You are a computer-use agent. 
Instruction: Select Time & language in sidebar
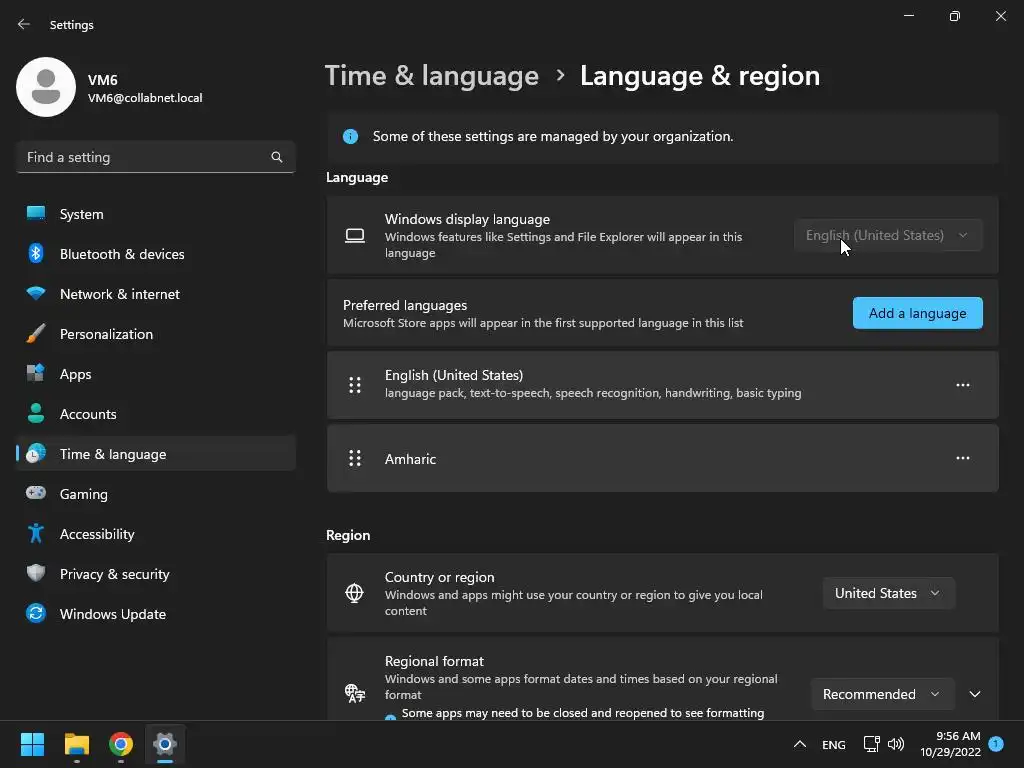point(155,454)
